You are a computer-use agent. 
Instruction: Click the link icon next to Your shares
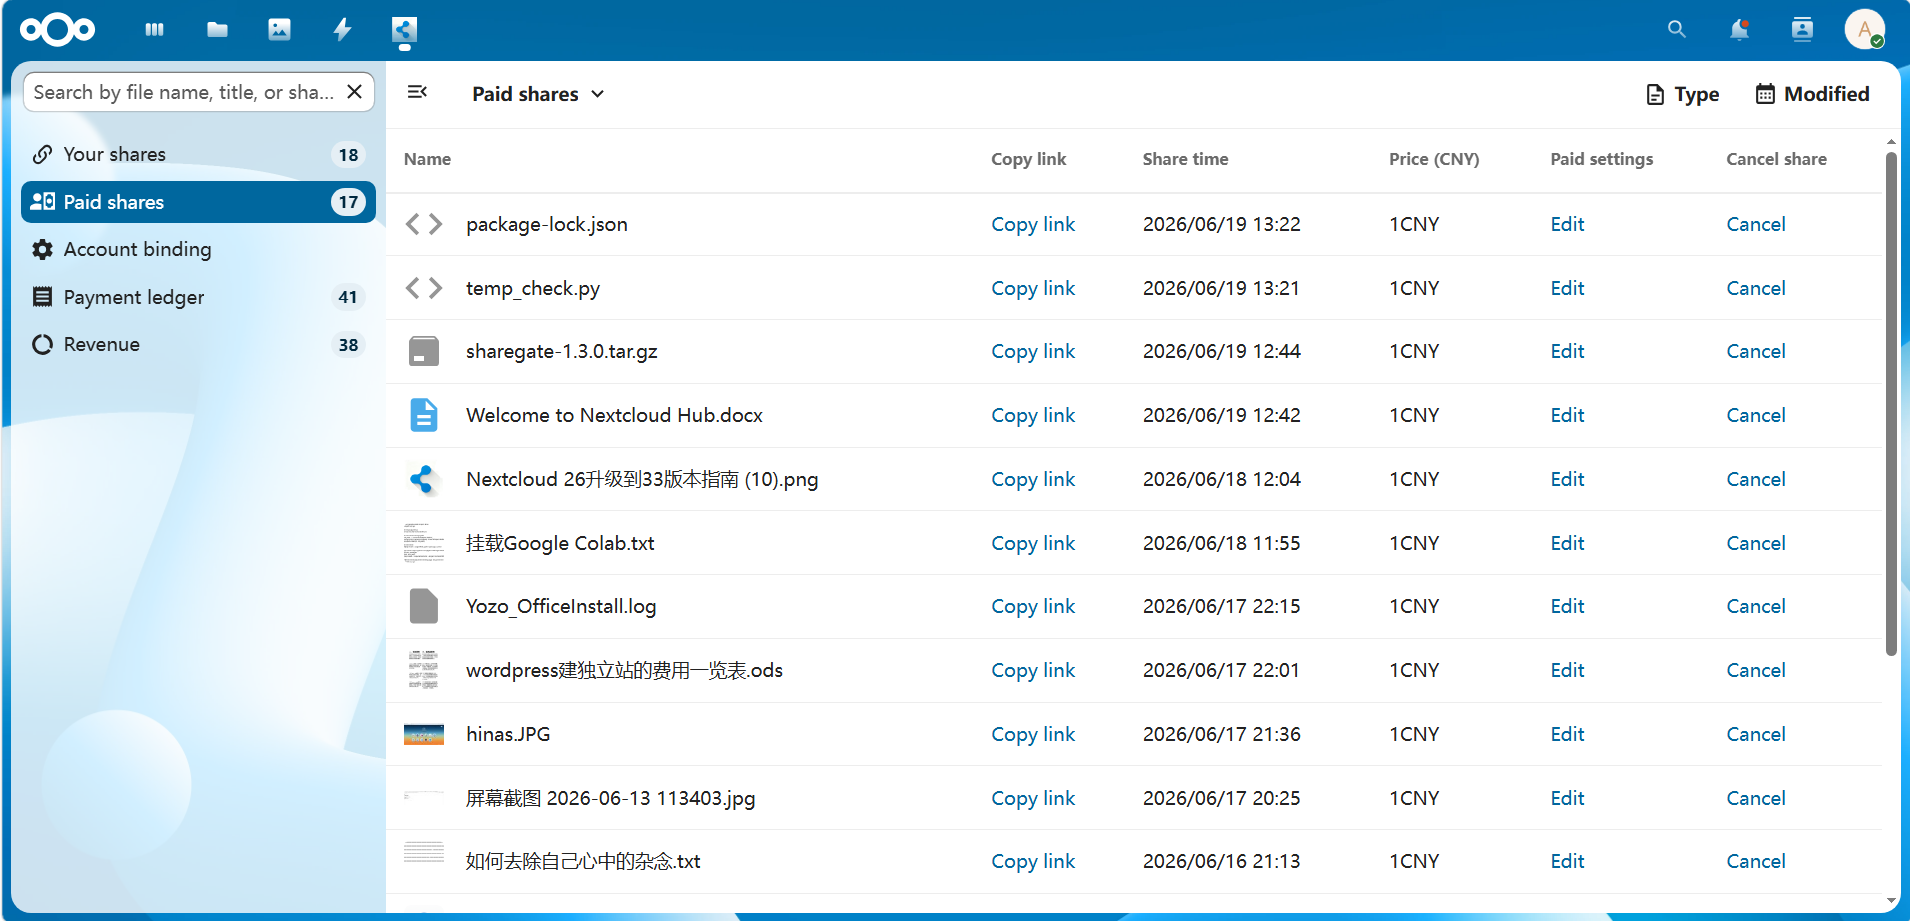[42, 154]
